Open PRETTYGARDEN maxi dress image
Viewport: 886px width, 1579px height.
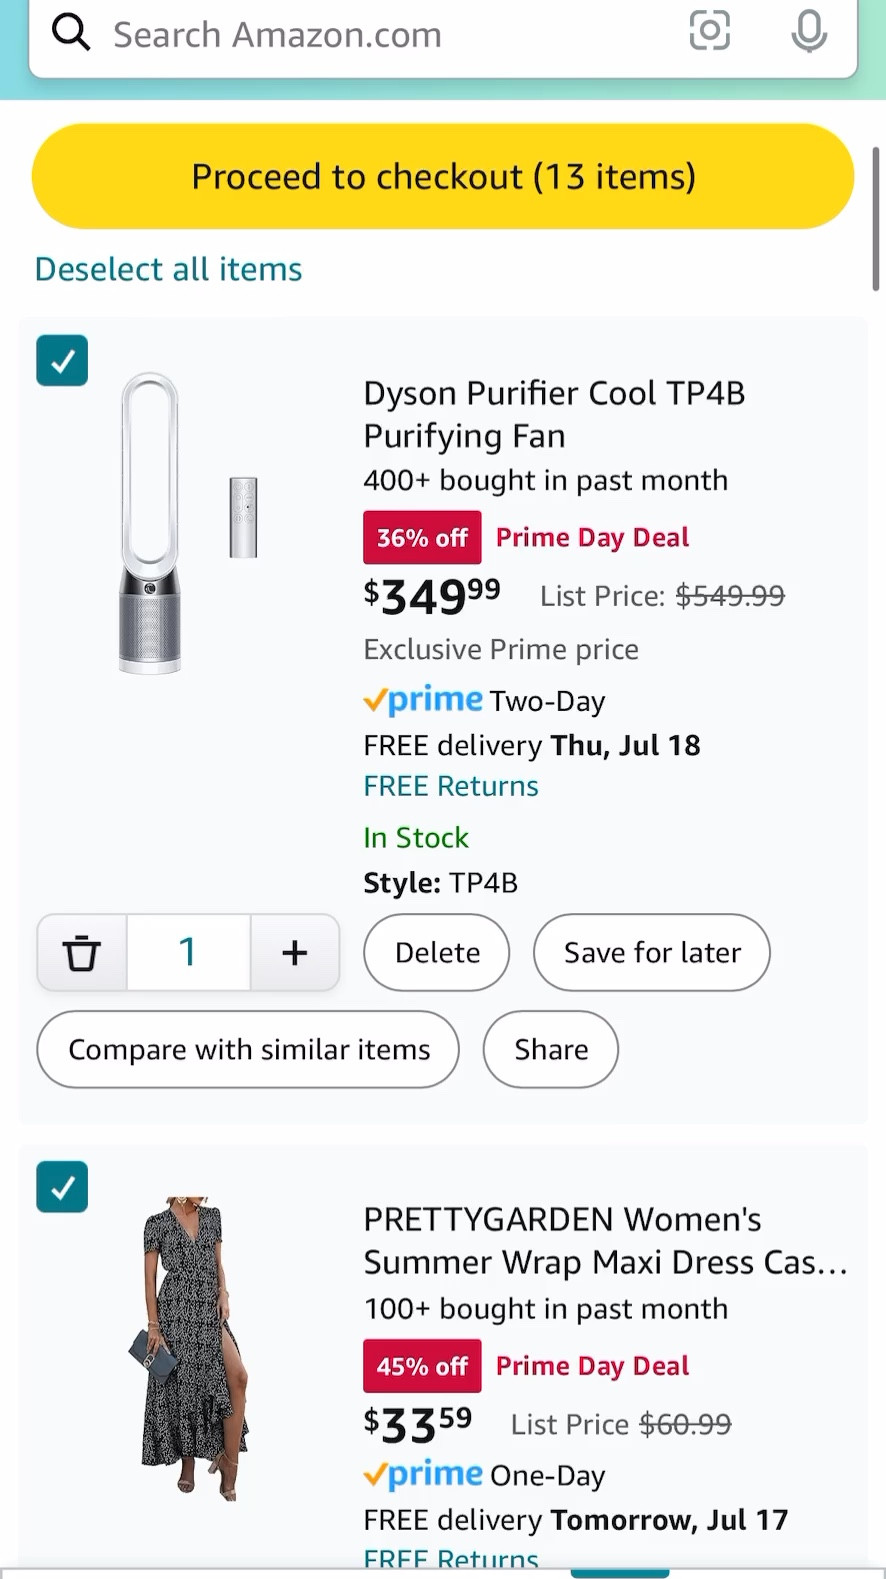tap(191, 1346)
